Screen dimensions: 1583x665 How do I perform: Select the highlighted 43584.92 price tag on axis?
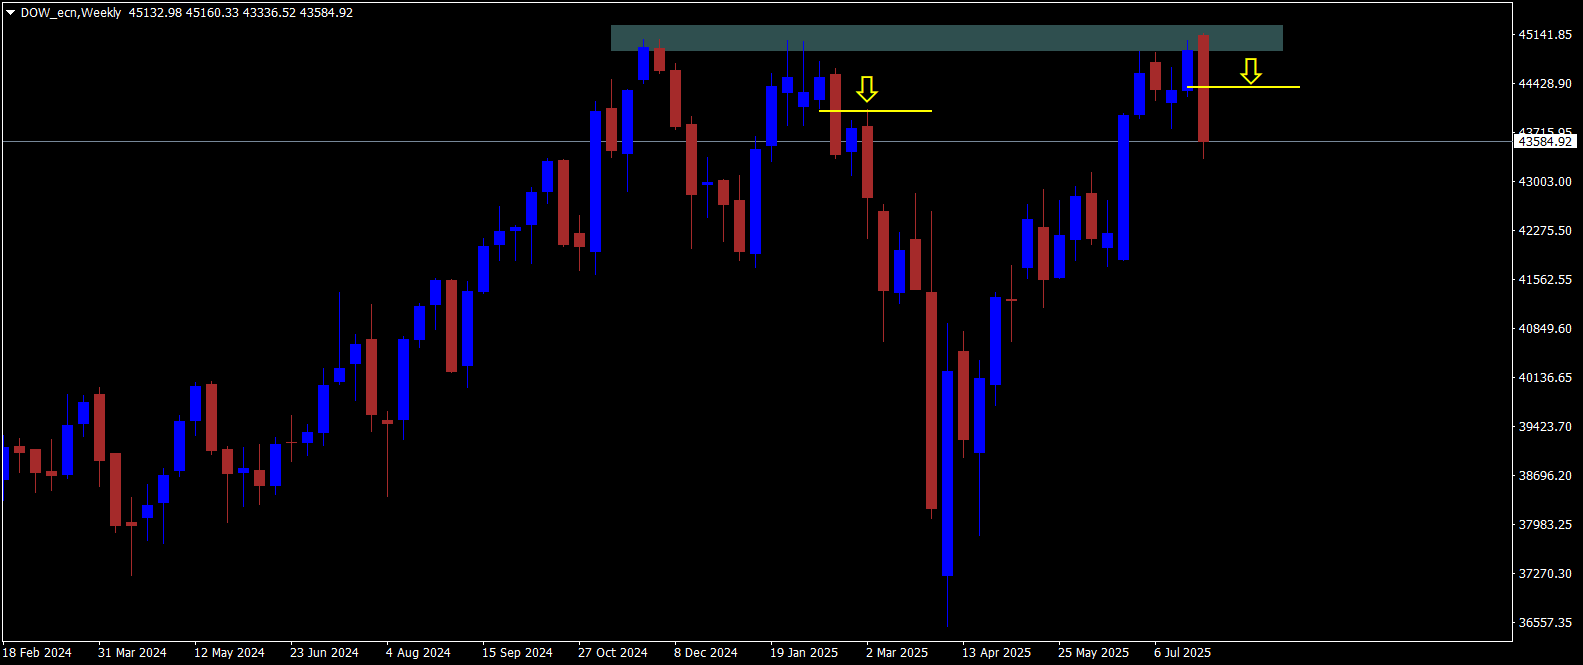click(x=1545, y=142)
